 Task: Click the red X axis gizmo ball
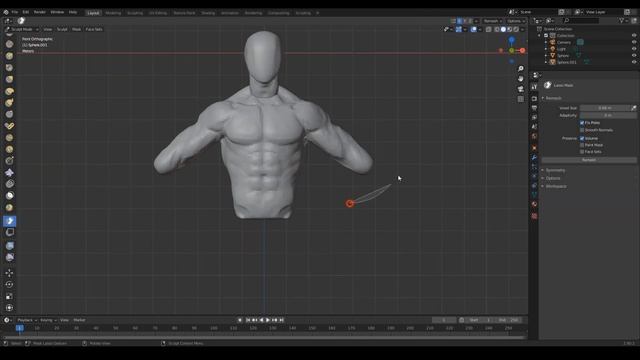tap(522, 51)
